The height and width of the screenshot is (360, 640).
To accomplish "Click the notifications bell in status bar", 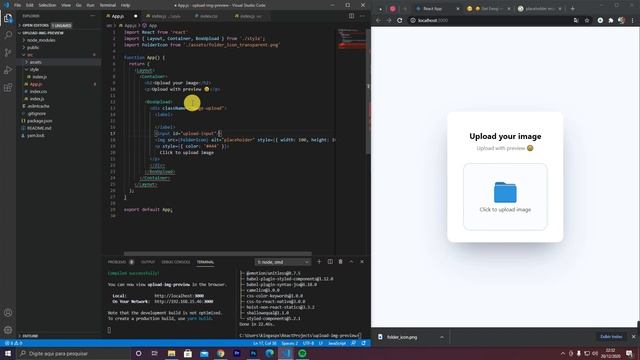I will point(364,343).
